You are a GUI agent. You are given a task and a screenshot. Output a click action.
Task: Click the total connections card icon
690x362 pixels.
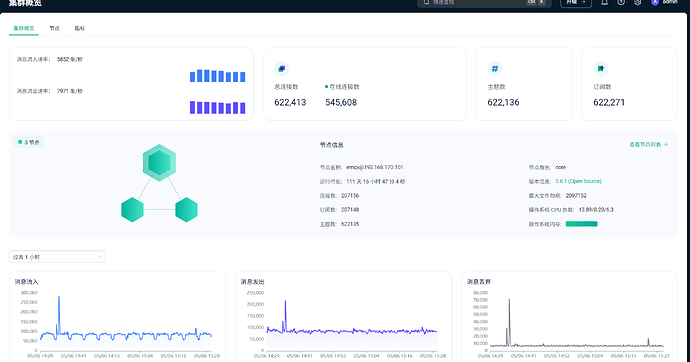click(x=281, y=69)
